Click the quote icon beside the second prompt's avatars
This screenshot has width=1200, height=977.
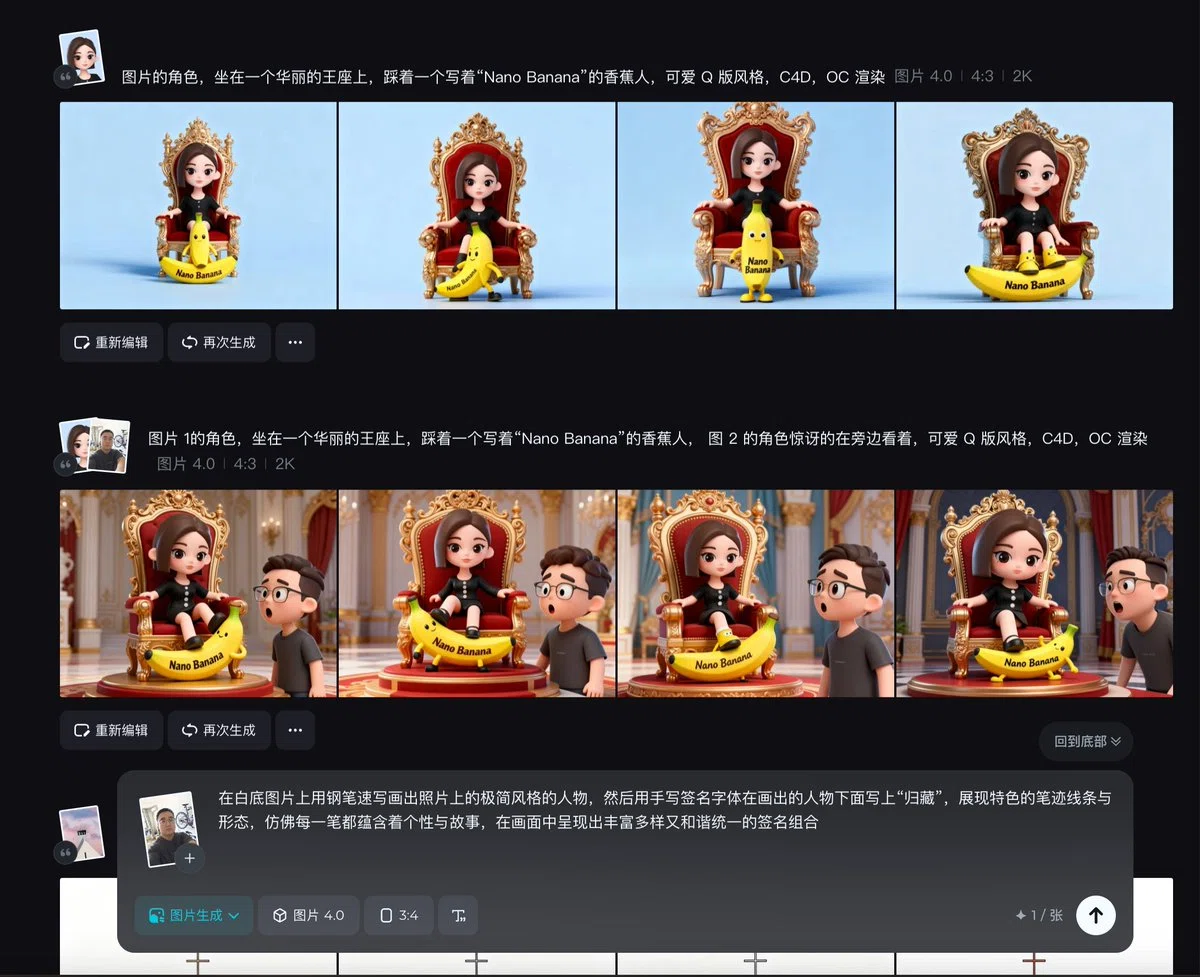click(x=65, y=463)
